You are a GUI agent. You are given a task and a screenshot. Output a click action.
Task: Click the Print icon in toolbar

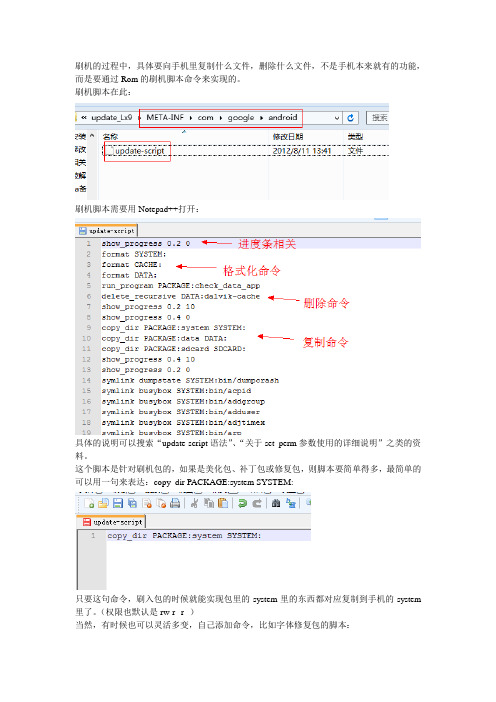pos(175,503)
